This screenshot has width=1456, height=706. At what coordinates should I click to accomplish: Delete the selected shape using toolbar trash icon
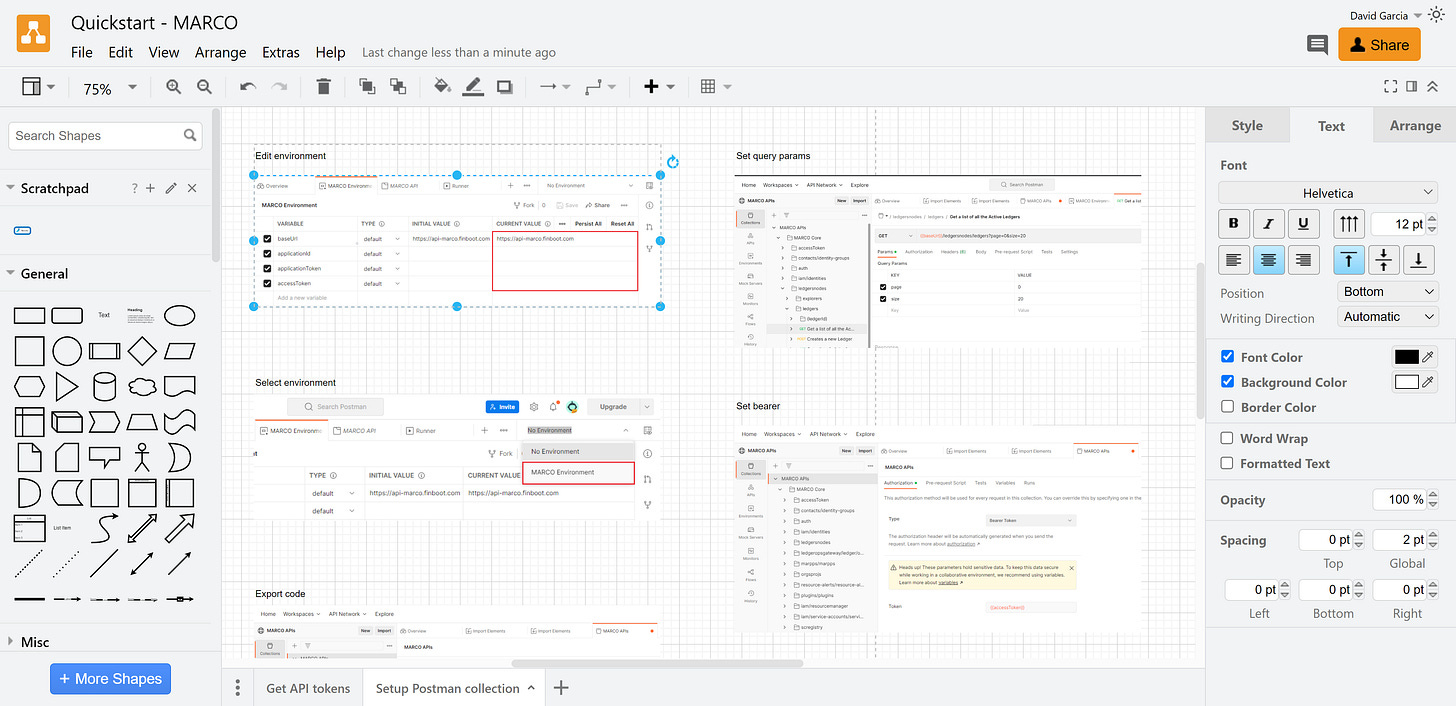pyautogui.click(x=323, y=87)
